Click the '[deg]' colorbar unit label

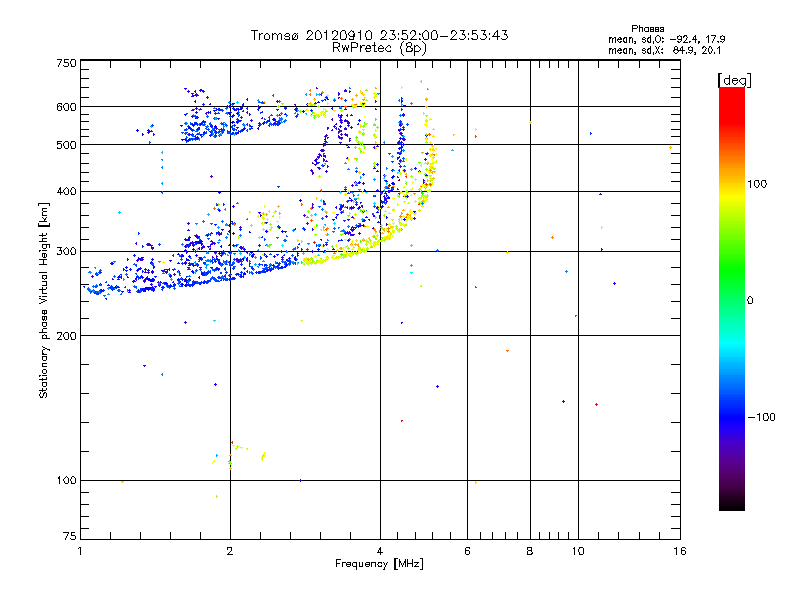coord(734,80)
